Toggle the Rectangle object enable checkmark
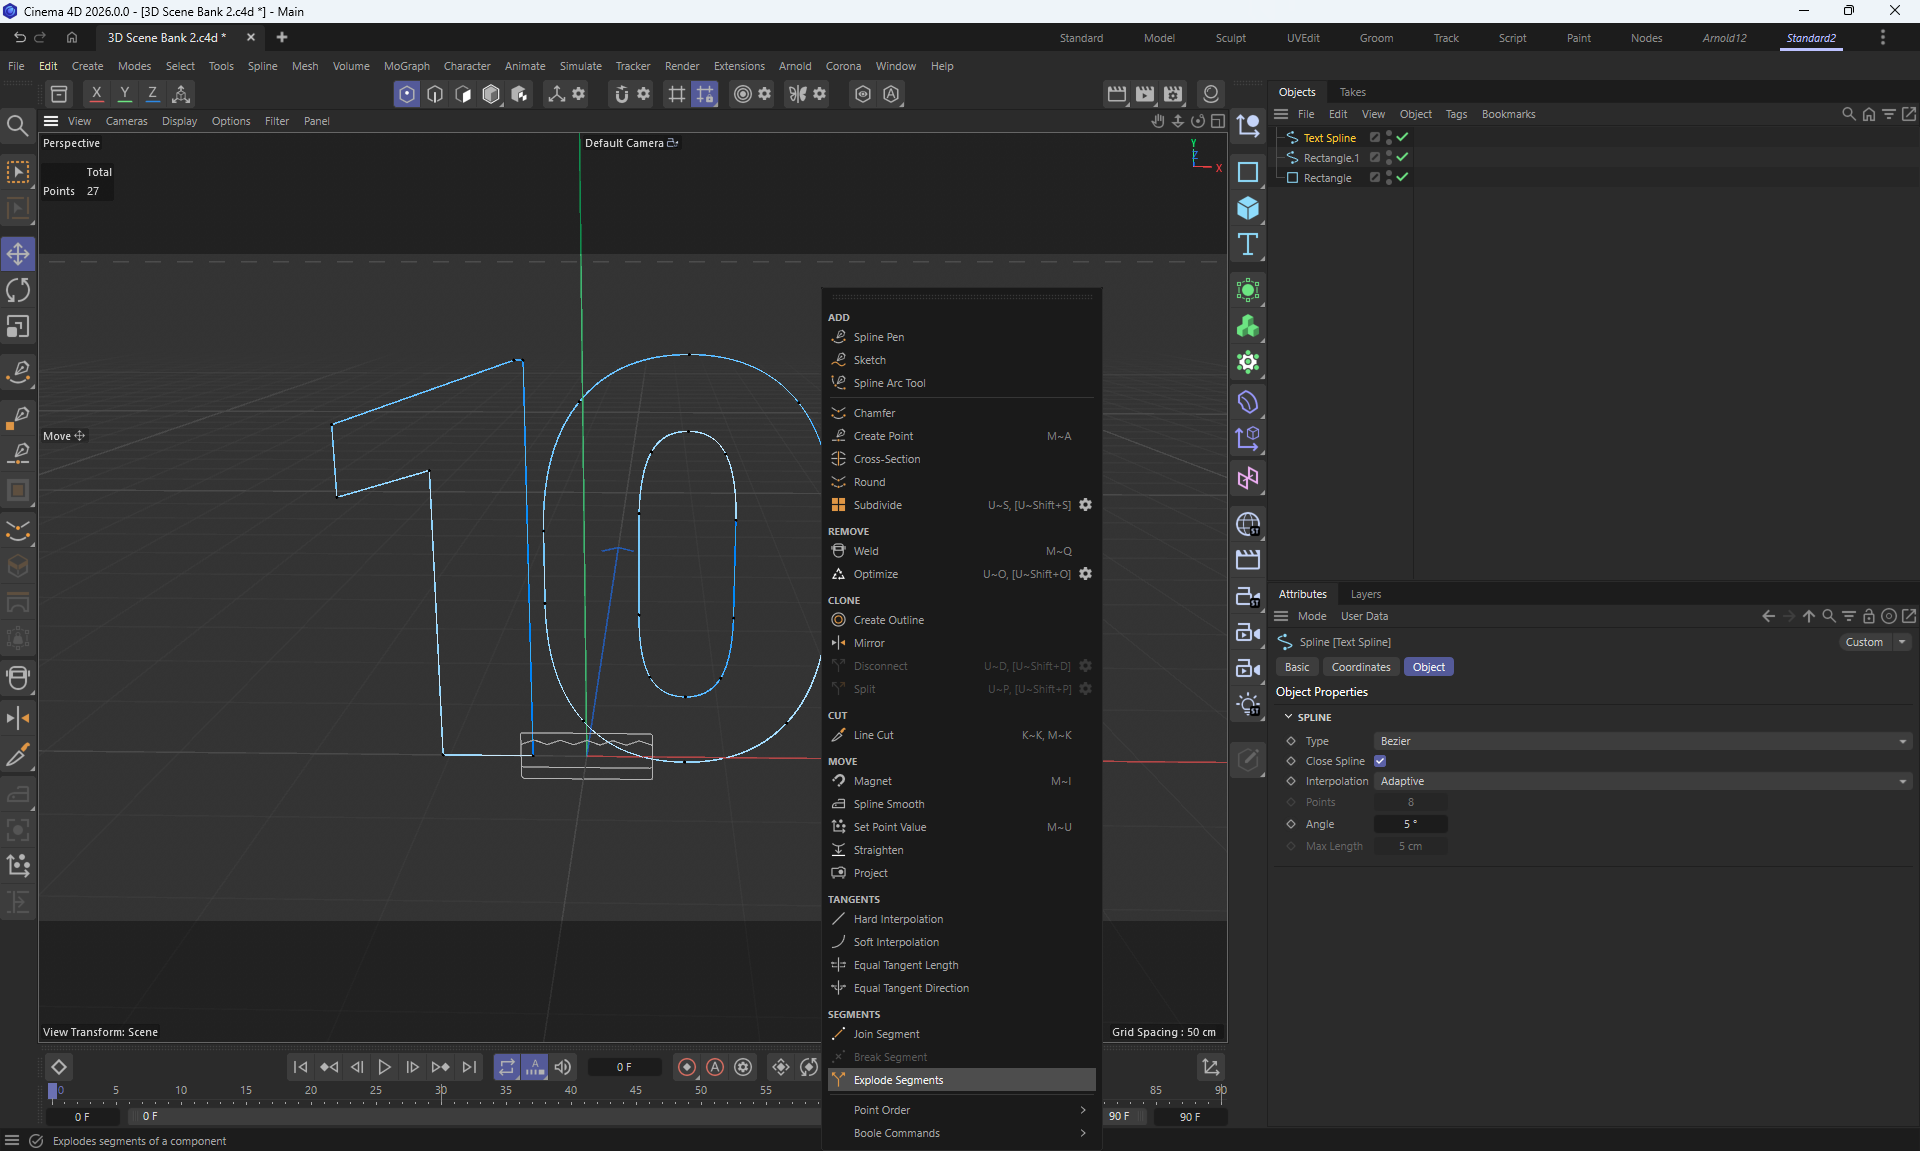 coord(1402,177)
